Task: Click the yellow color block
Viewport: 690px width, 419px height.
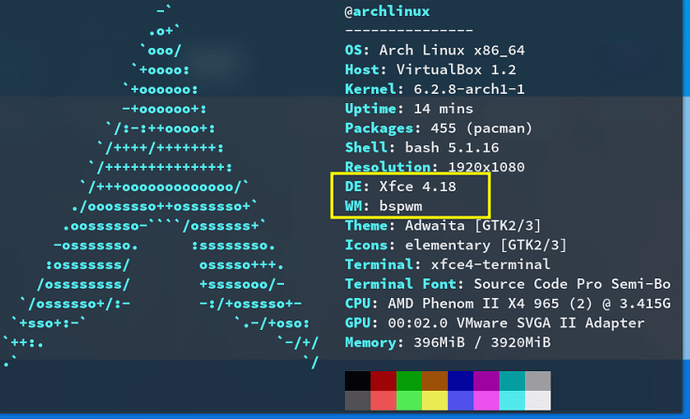Action: (x=435, y=401)
